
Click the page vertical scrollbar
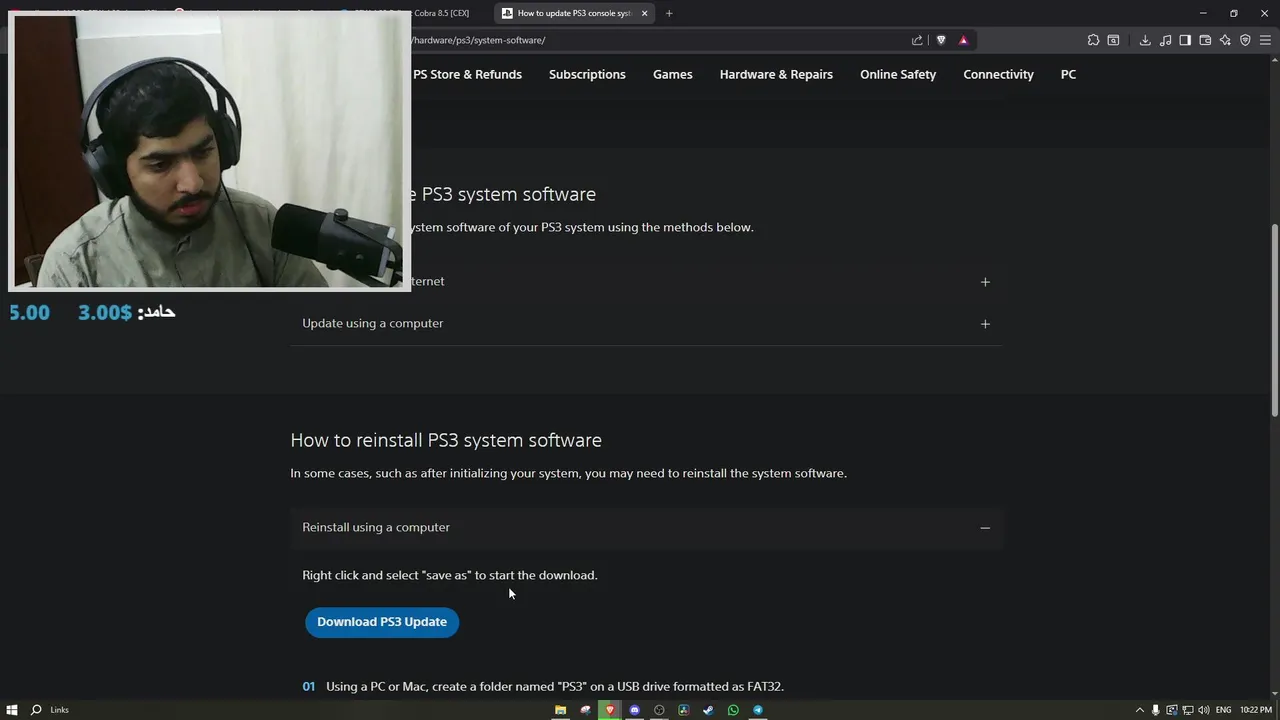[x=1274, y=320]
